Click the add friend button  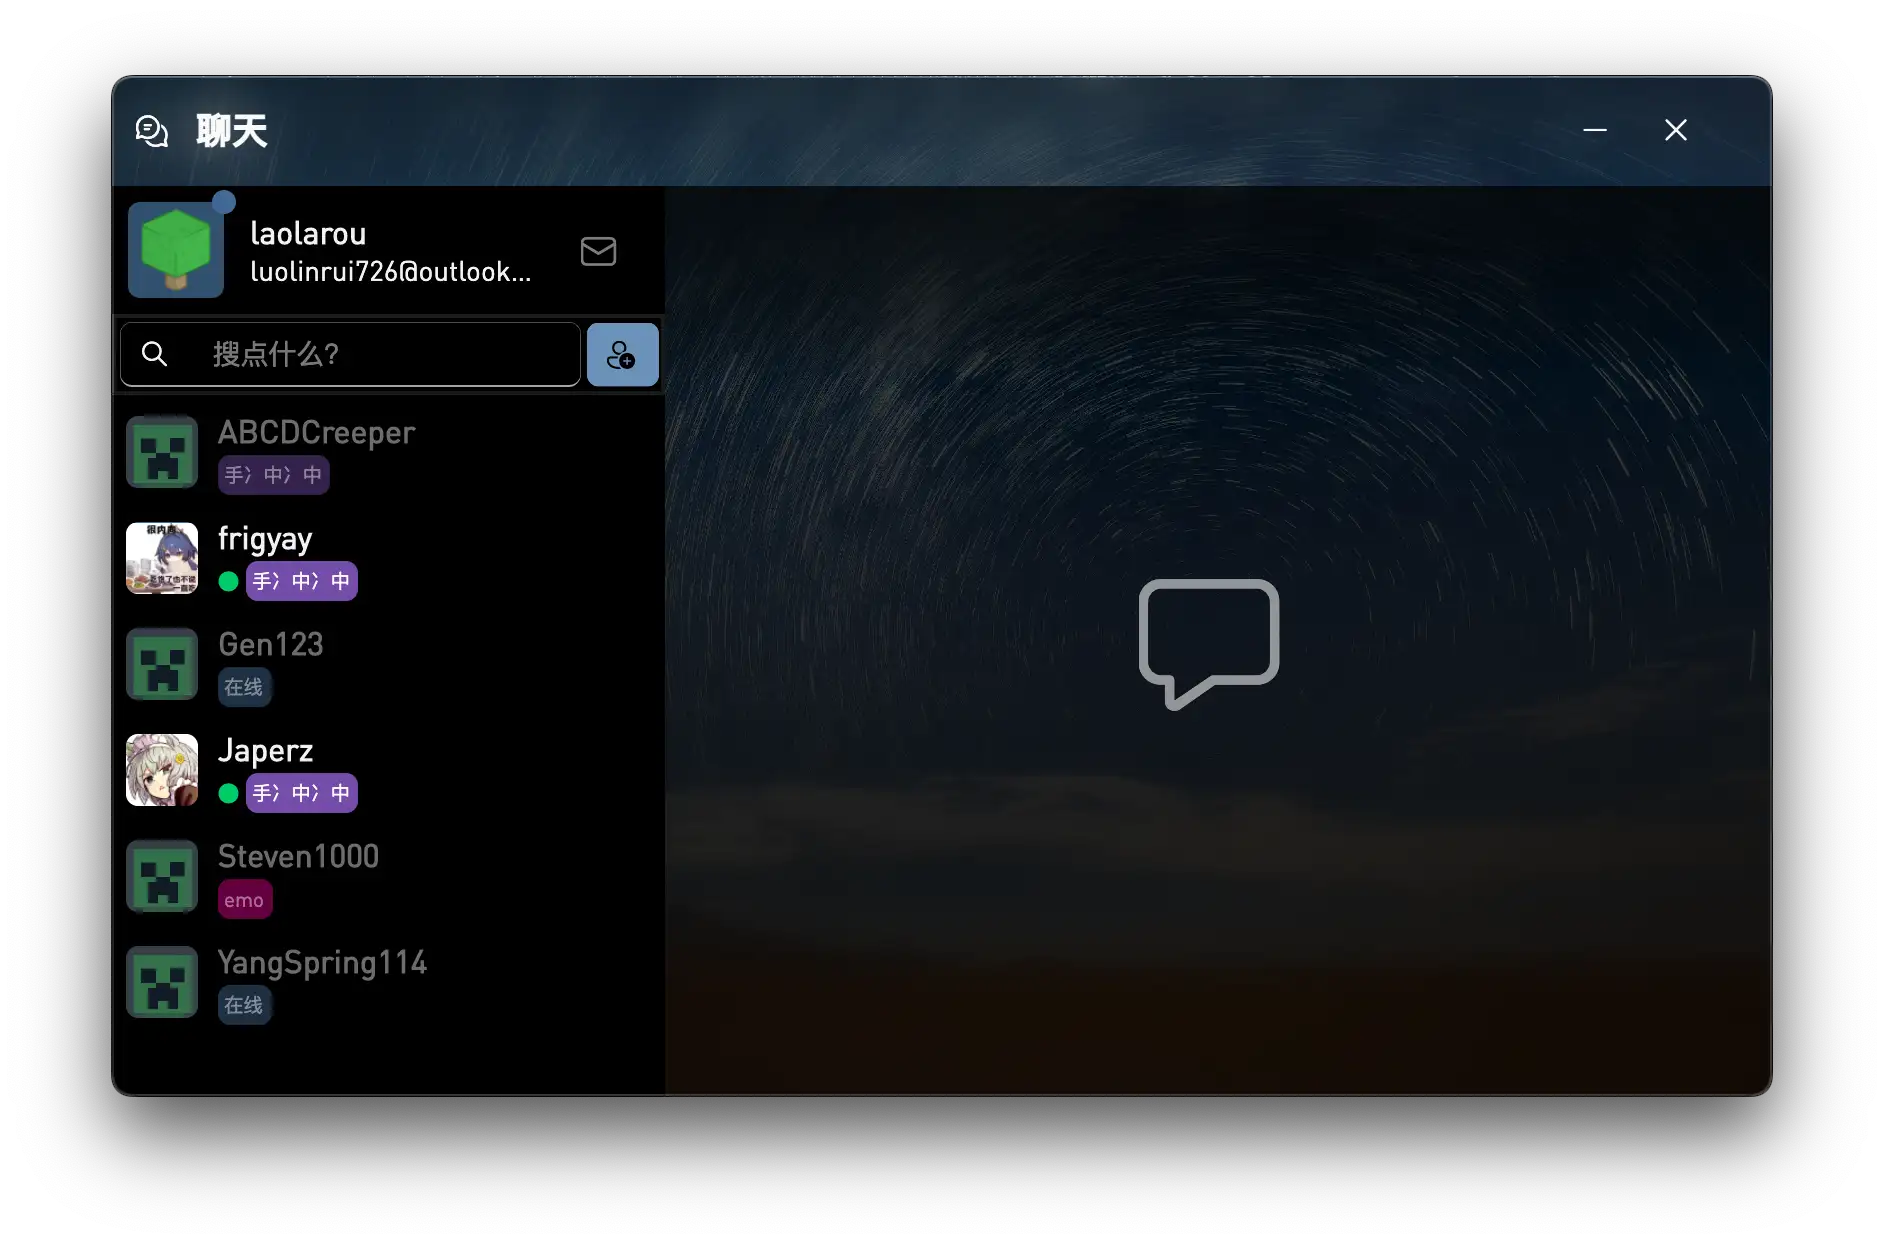(x=622, y=354)
